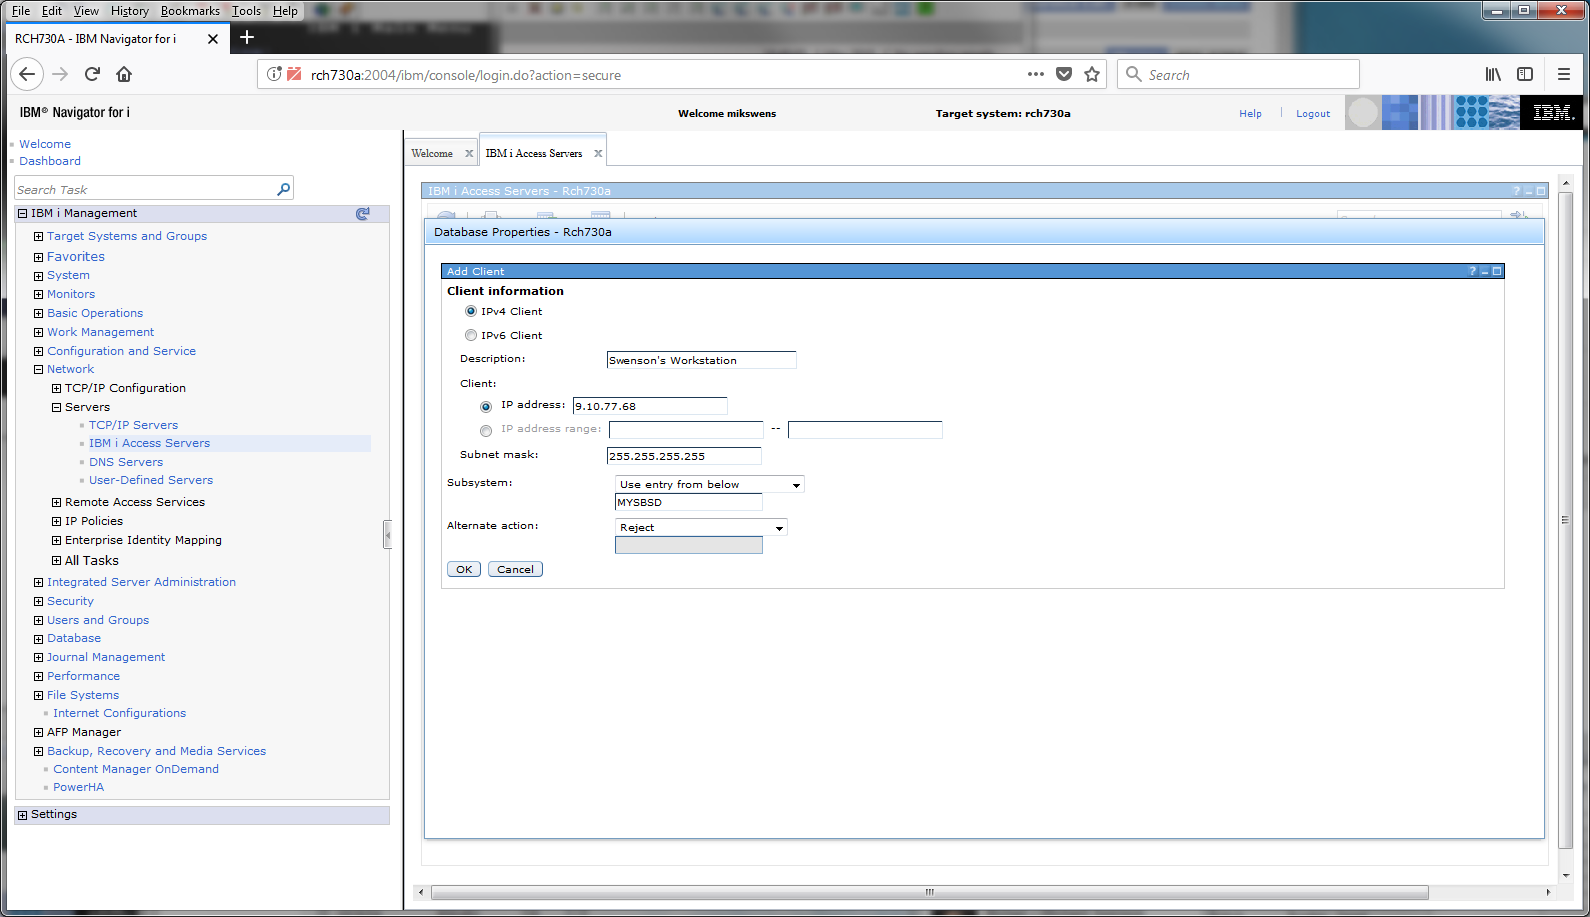
Task: Open the Help link in header
Action: 1250,114
